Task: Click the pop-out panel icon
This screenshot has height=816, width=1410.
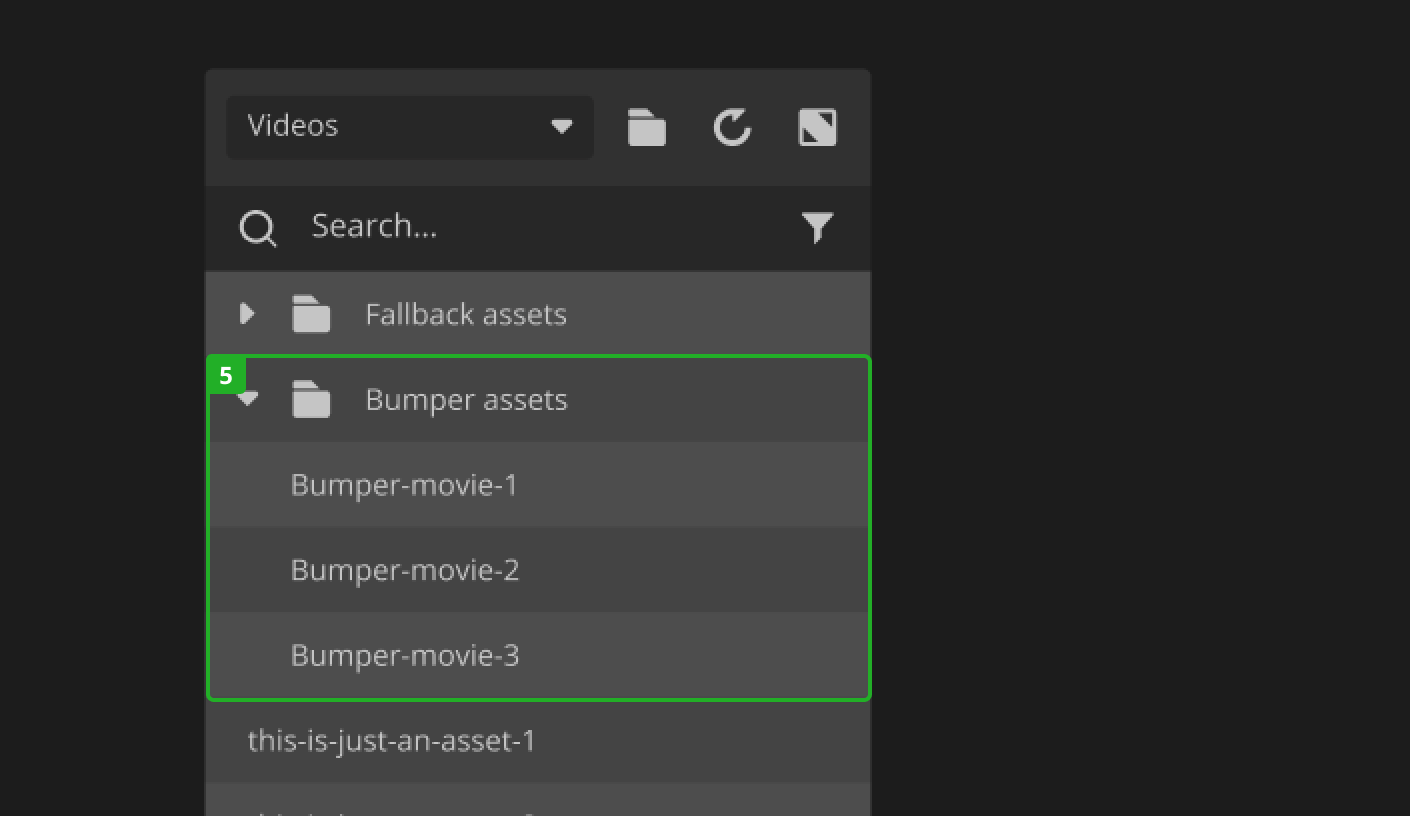Action: tap(817, 128)
